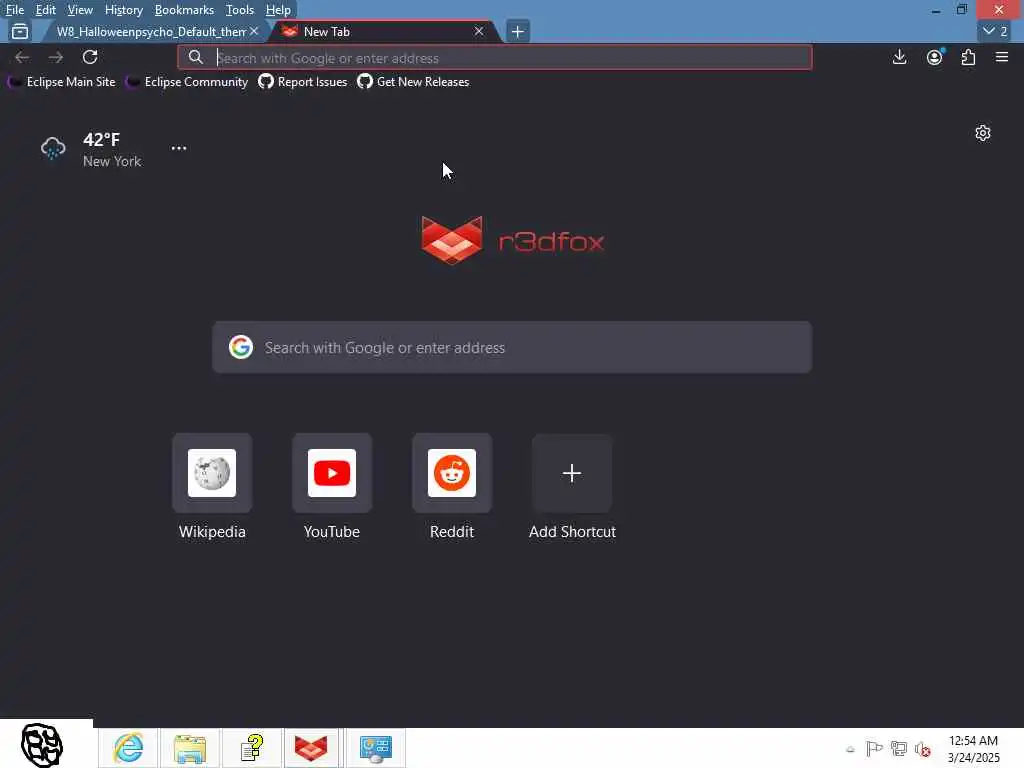Close the W8_Halloweenpsycho_Default tab
Screen dimensions: 1024x768
click(x=254, y=31)
